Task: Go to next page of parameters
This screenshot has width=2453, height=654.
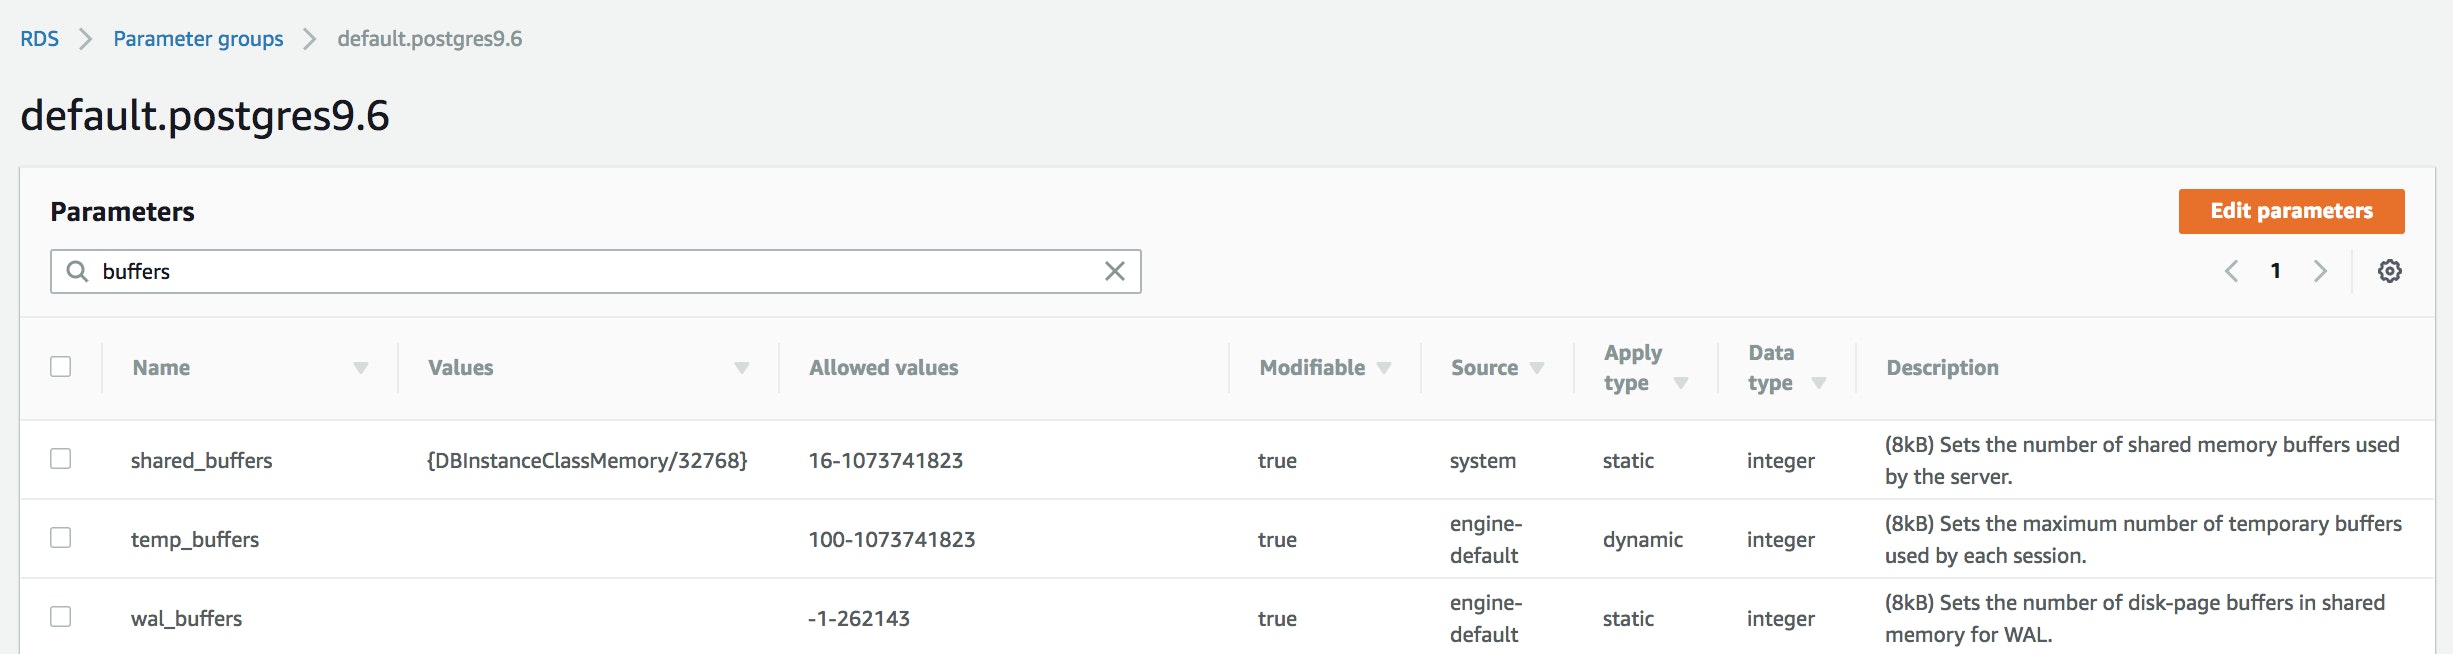Action: [2320, 271]
